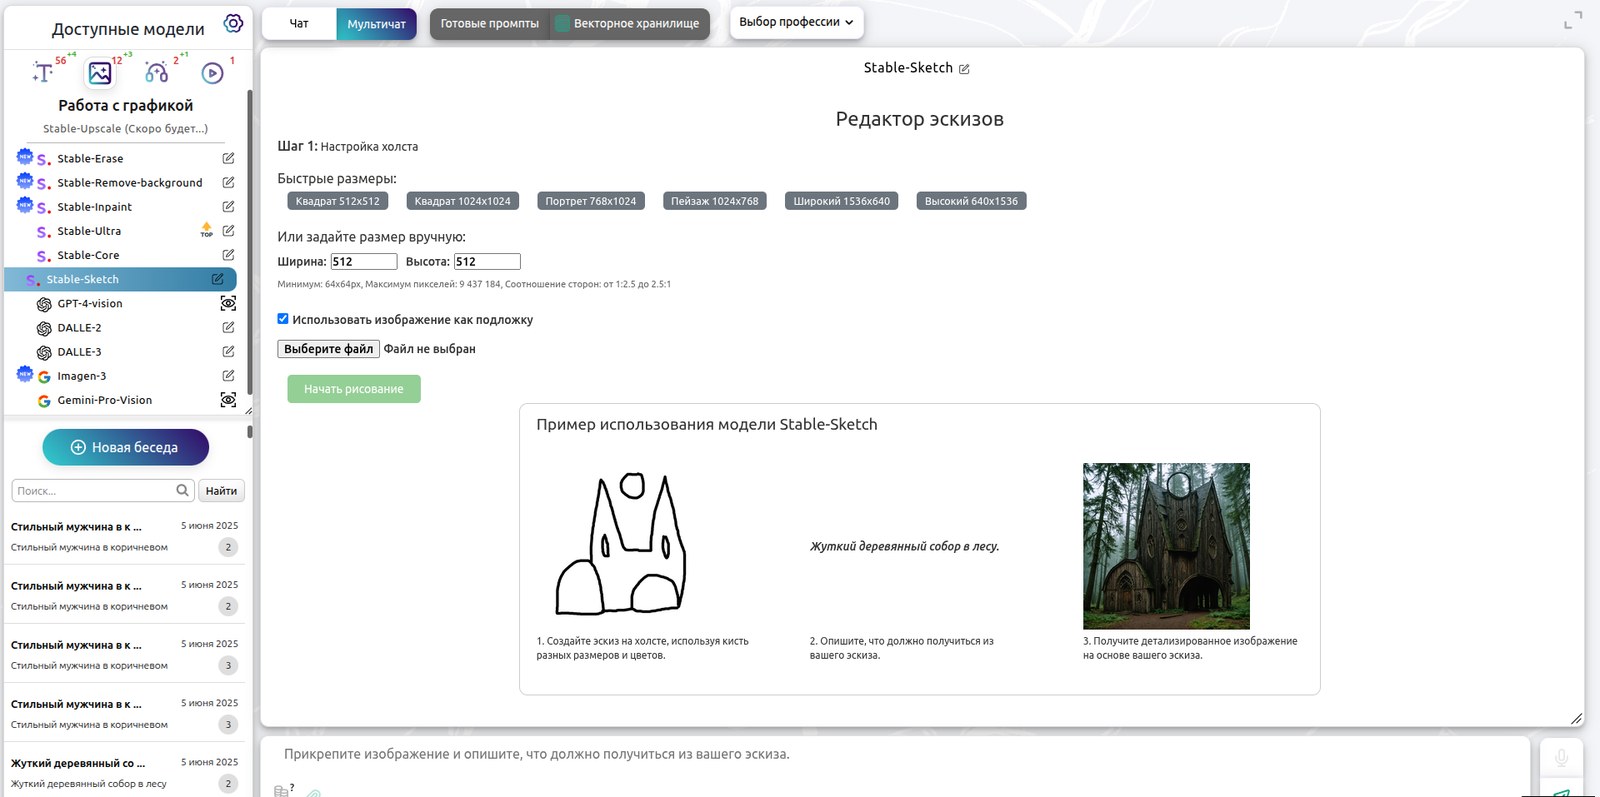
Task: Choose Портрет 768x1024 preset
Action: [591, 201]
